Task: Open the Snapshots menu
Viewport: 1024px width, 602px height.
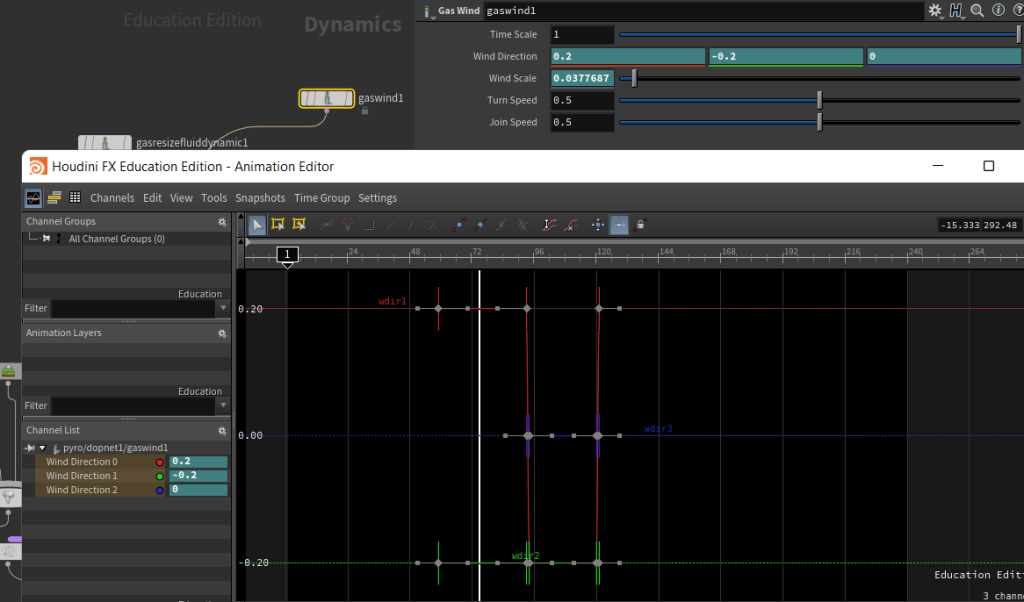Action: pos(260,198)
